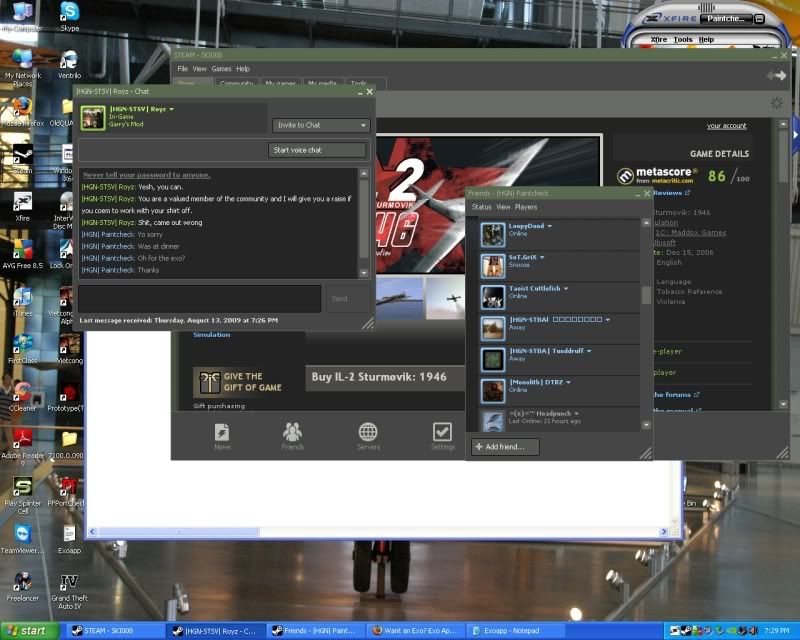Image resolution: width=800 pixels, height=640 pixels.
Task: Switch to the Community tab in Steam
Action: tap(237, 83)
